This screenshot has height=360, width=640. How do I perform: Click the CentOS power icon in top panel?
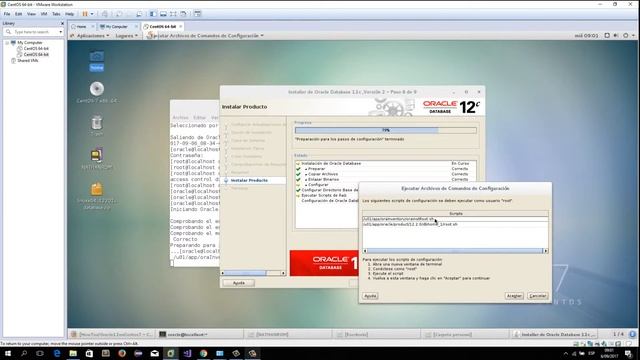(626, 36)
